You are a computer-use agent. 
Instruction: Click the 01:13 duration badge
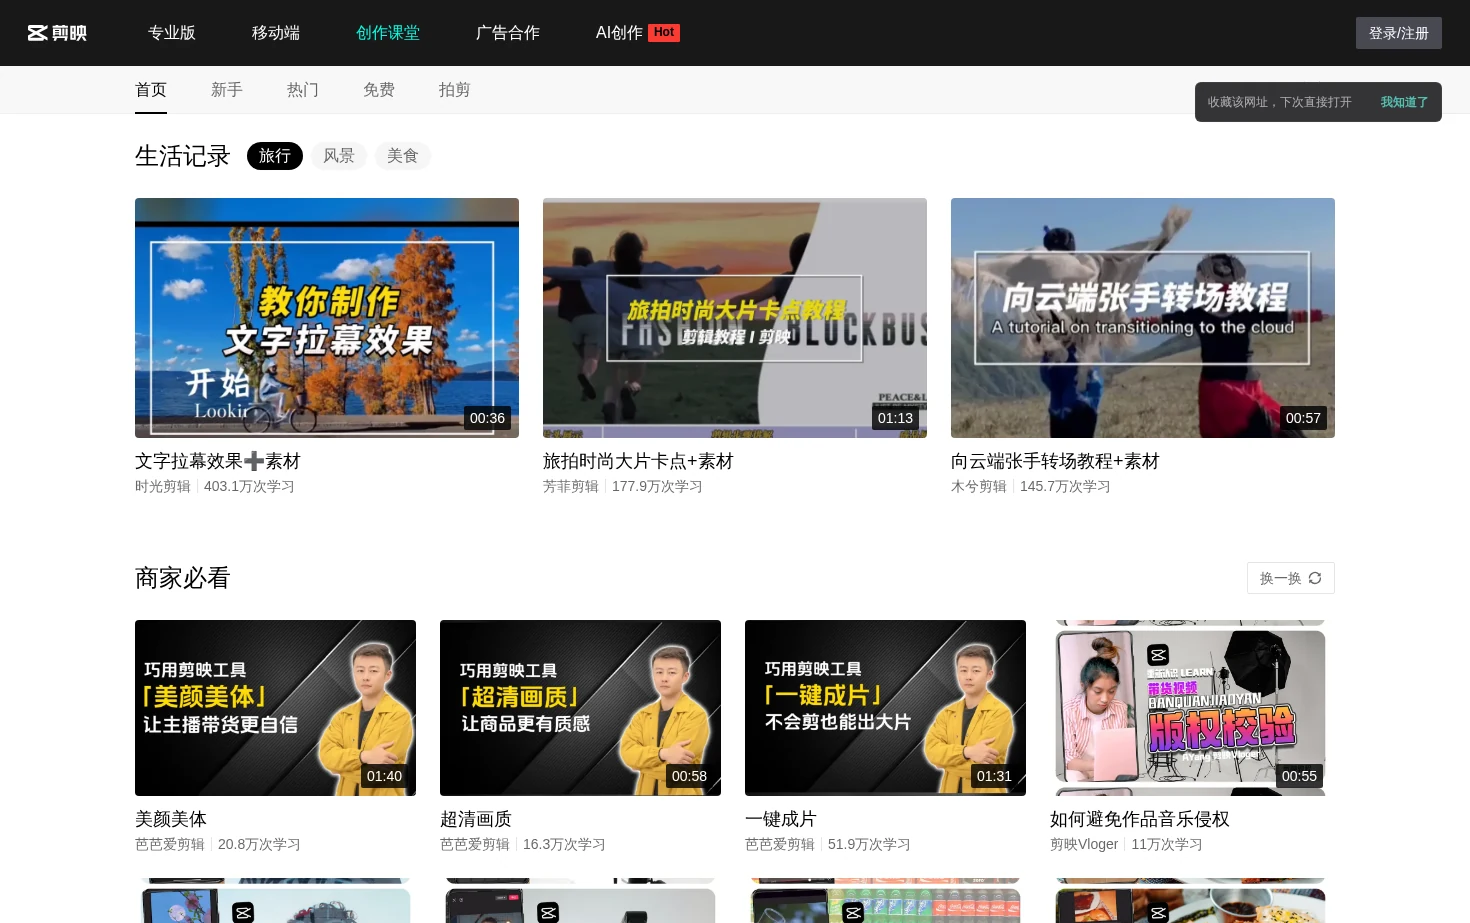tap(895, 418)
